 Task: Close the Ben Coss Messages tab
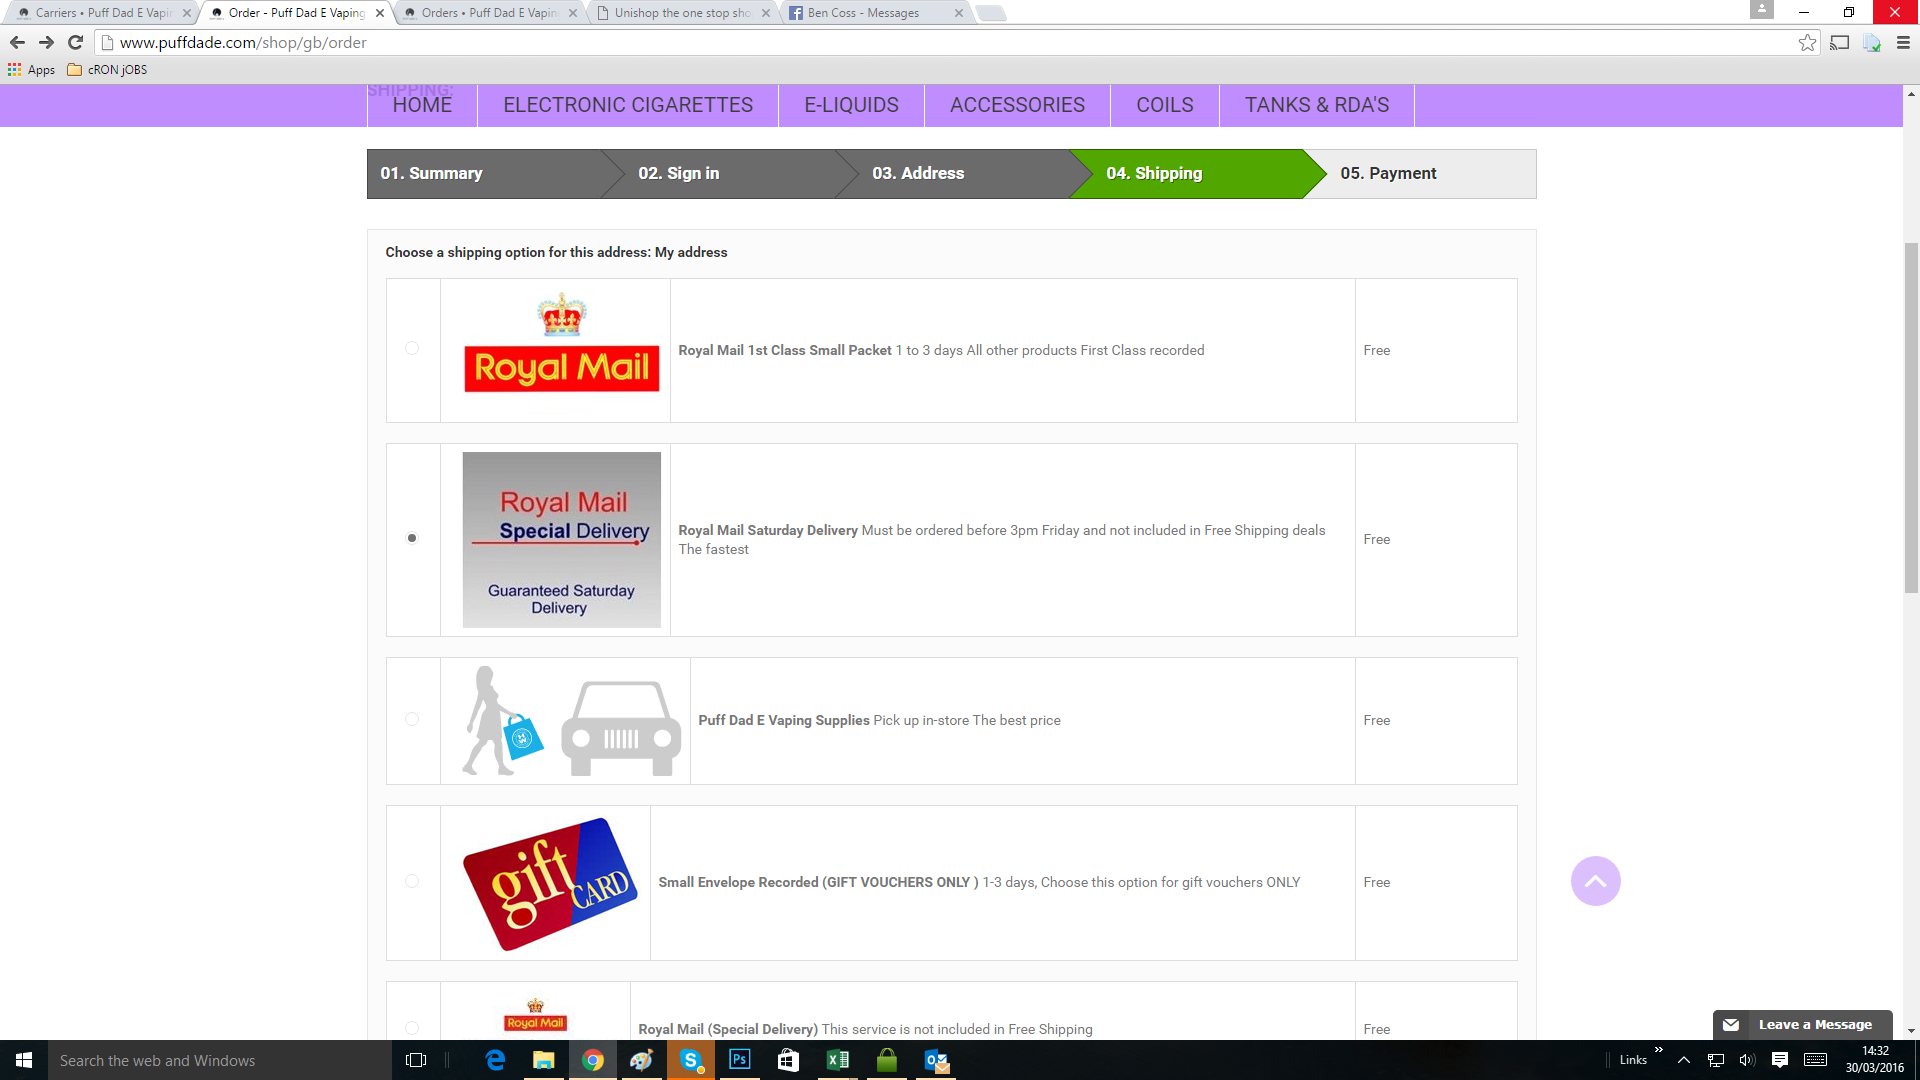959,13
